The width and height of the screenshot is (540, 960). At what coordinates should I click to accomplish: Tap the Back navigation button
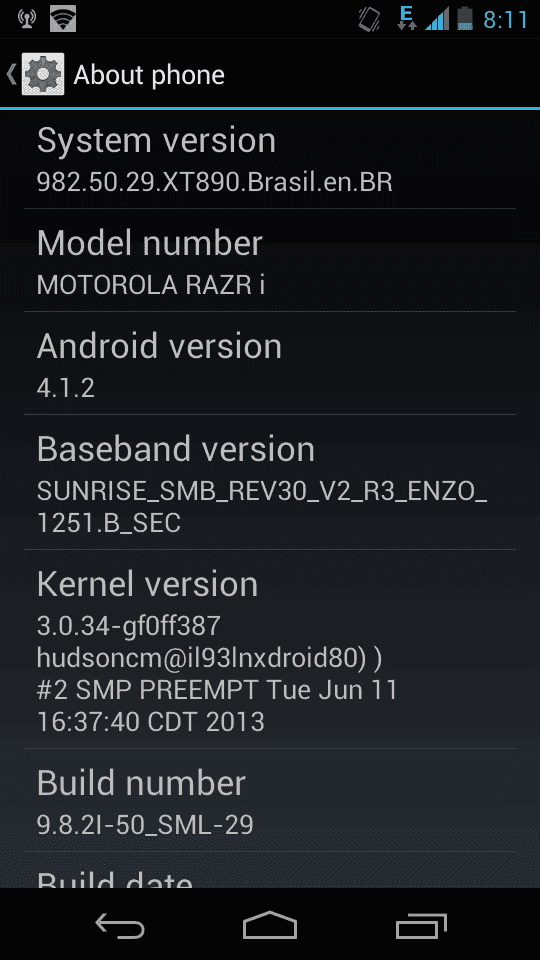point(120,925)
